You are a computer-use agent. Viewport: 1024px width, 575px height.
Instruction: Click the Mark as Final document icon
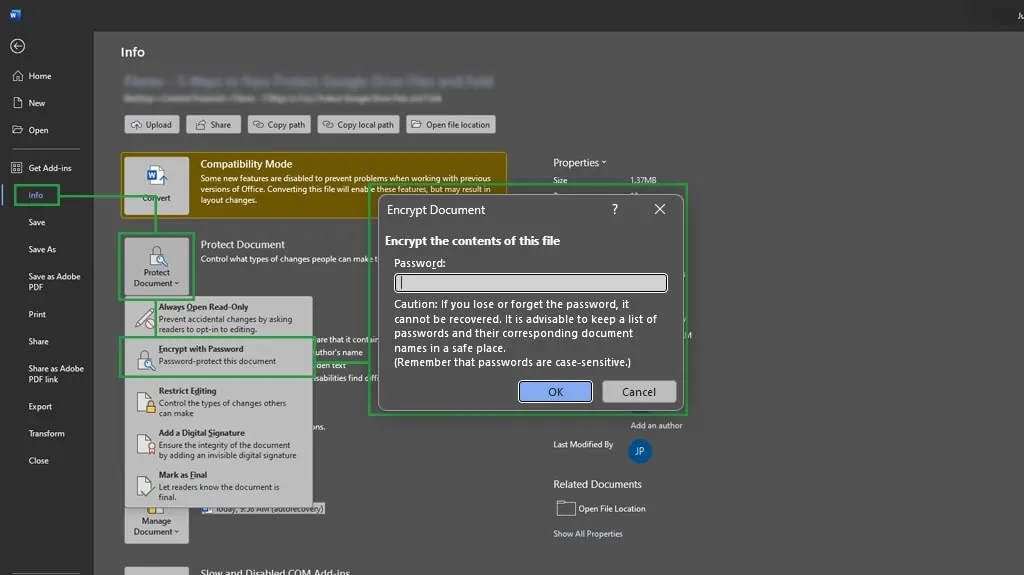tap(144, 486)
